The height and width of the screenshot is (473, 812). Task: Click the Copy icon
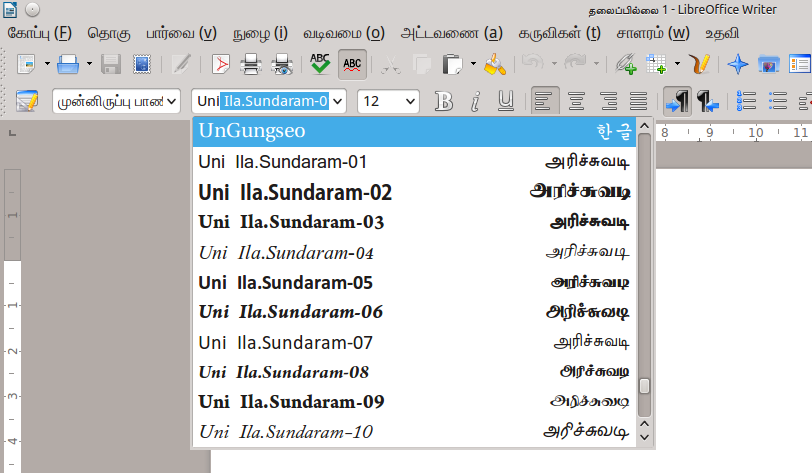point(422,64)
